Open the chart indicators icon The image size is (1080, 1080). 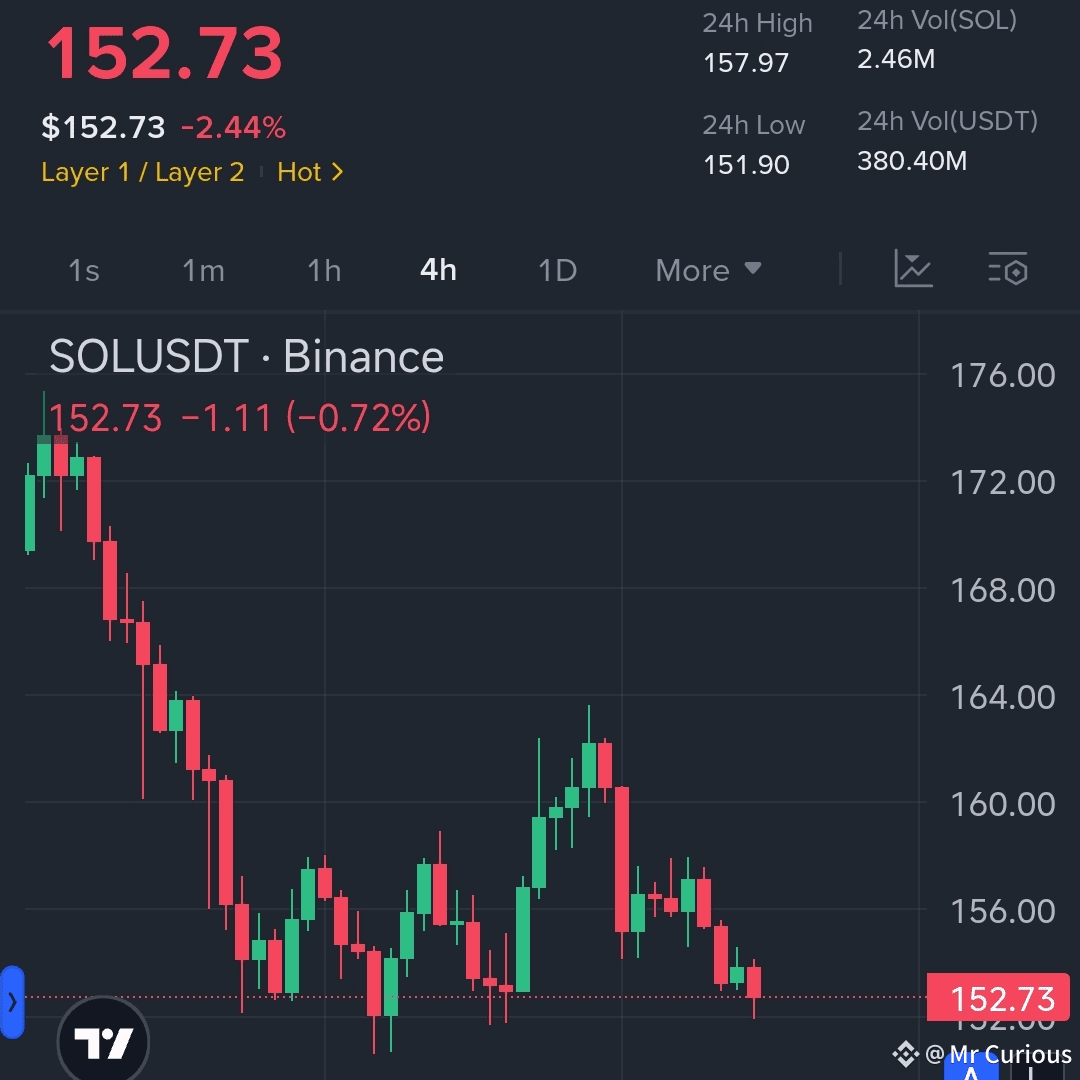[913, 269]
